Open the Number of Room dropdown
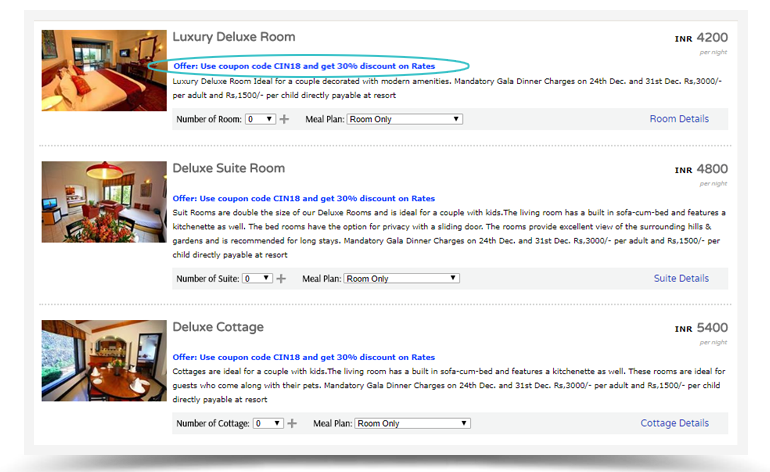Screen dimensions: 770x472 point(260,119)
